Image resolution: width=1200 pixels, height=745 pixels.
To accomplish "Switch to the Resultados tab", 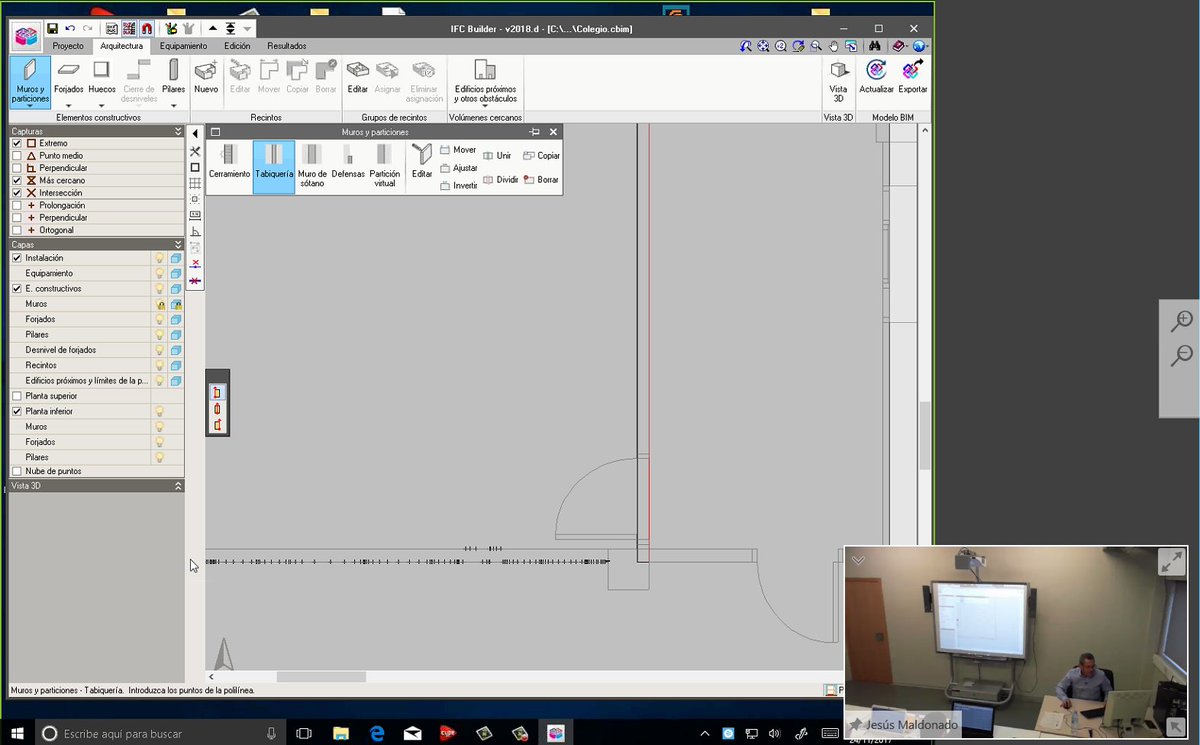I will [x=287, y=46].
